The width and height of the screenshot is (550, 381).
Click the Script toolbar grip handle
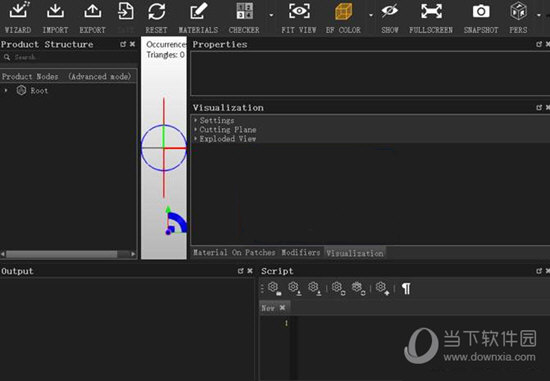(x=262, y=288)
